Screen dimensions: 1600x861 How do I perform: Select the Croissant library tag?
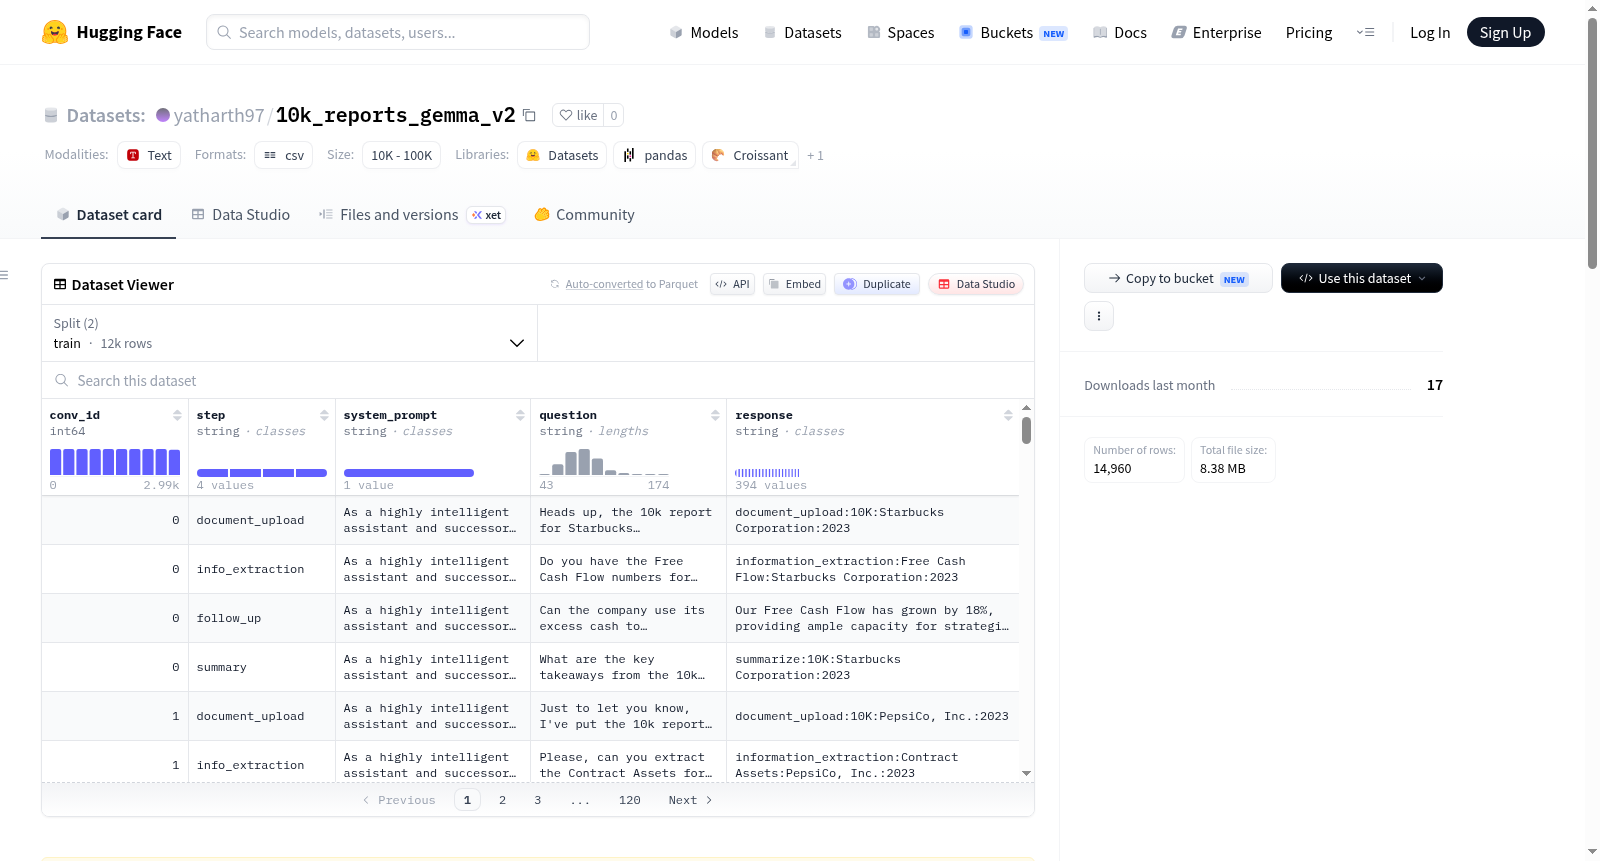[750, 155]
